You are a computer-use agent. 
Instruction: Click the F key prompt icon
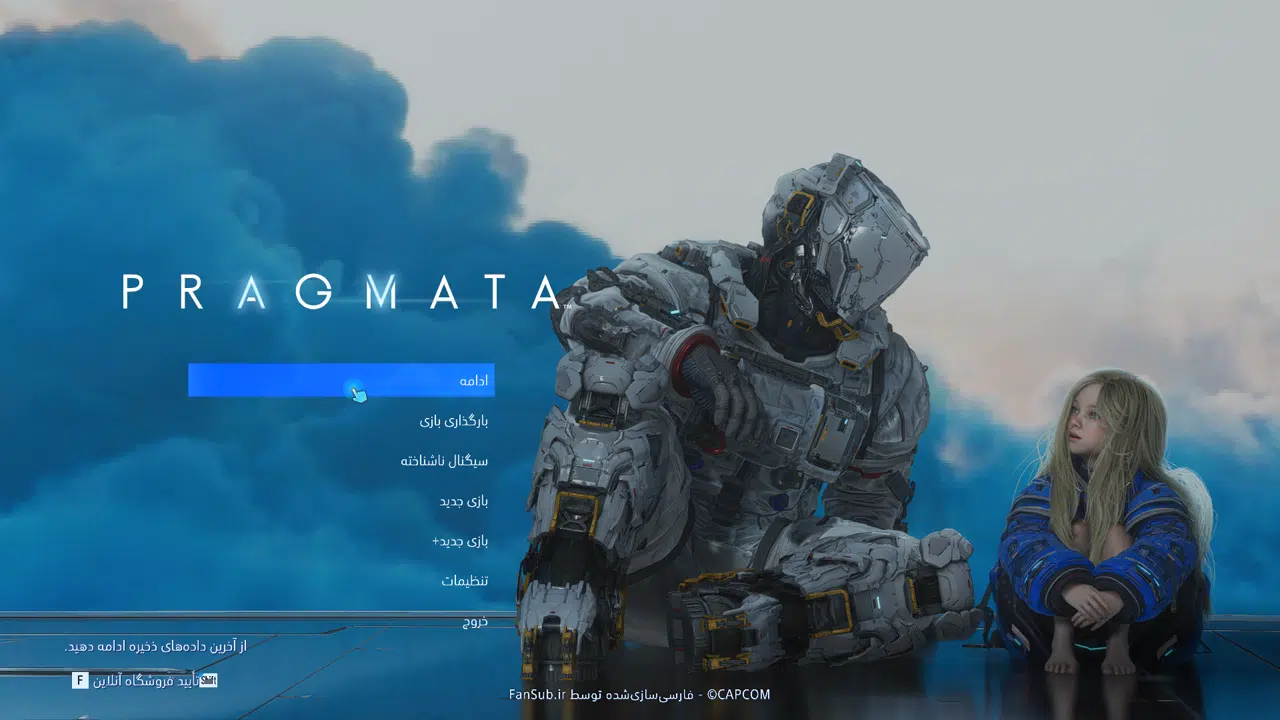(x=80, y=681)
